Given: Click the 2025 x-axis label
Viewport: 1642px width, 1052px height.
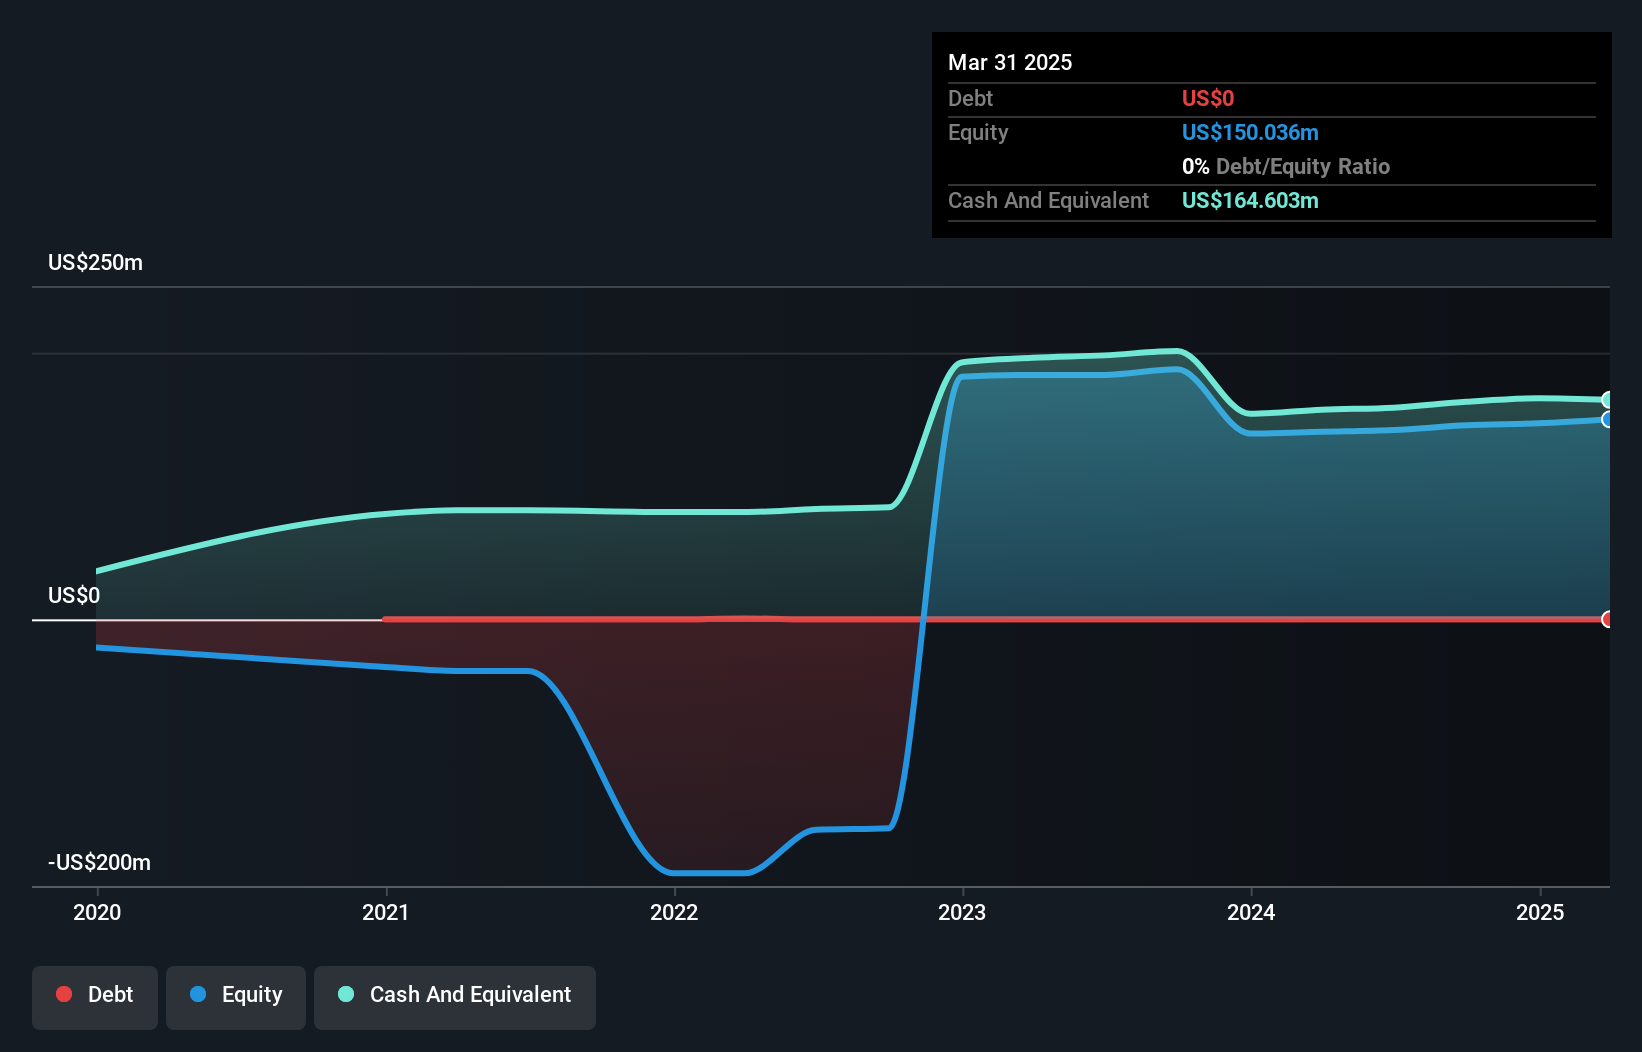Looking at the screenshot, I should [1540, 912].
